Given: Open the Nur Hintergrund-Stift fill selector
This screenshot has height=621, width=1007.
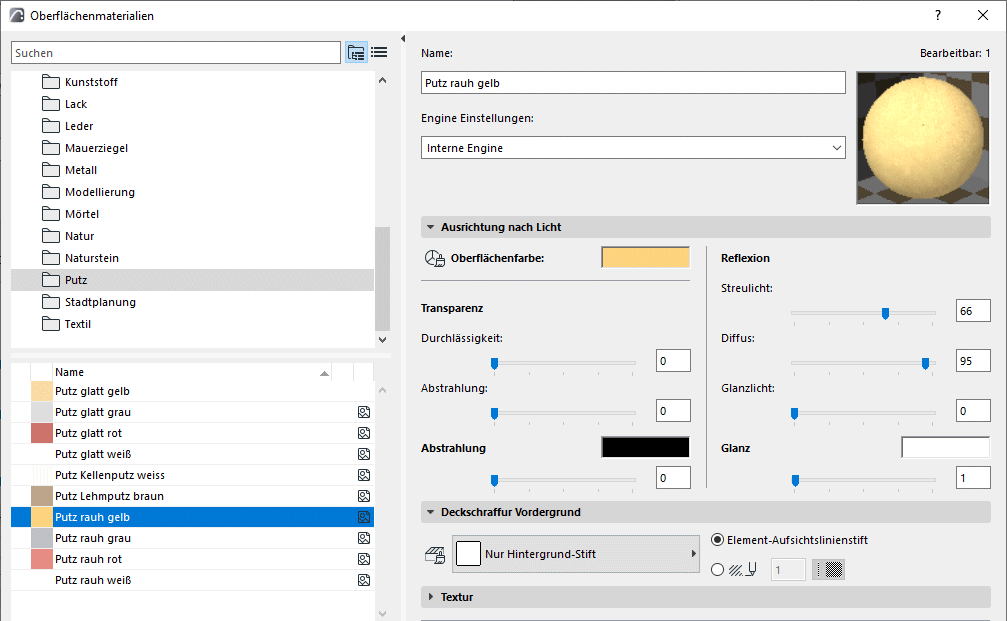Looking at the screenshot, I should pyautogui.click(x=576, y=553).
